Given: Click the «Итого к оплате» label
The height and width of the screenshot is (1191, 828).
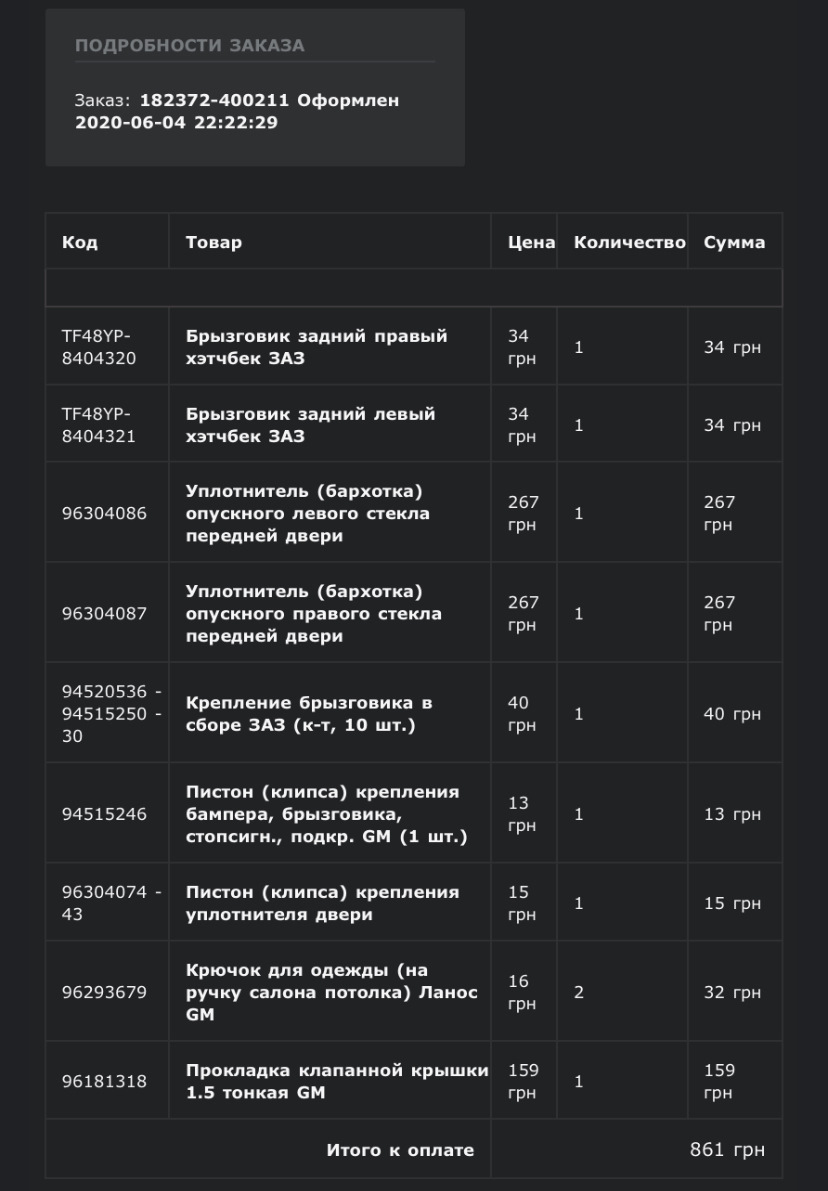Looking at the screenshot, I should click(400, 1150).
